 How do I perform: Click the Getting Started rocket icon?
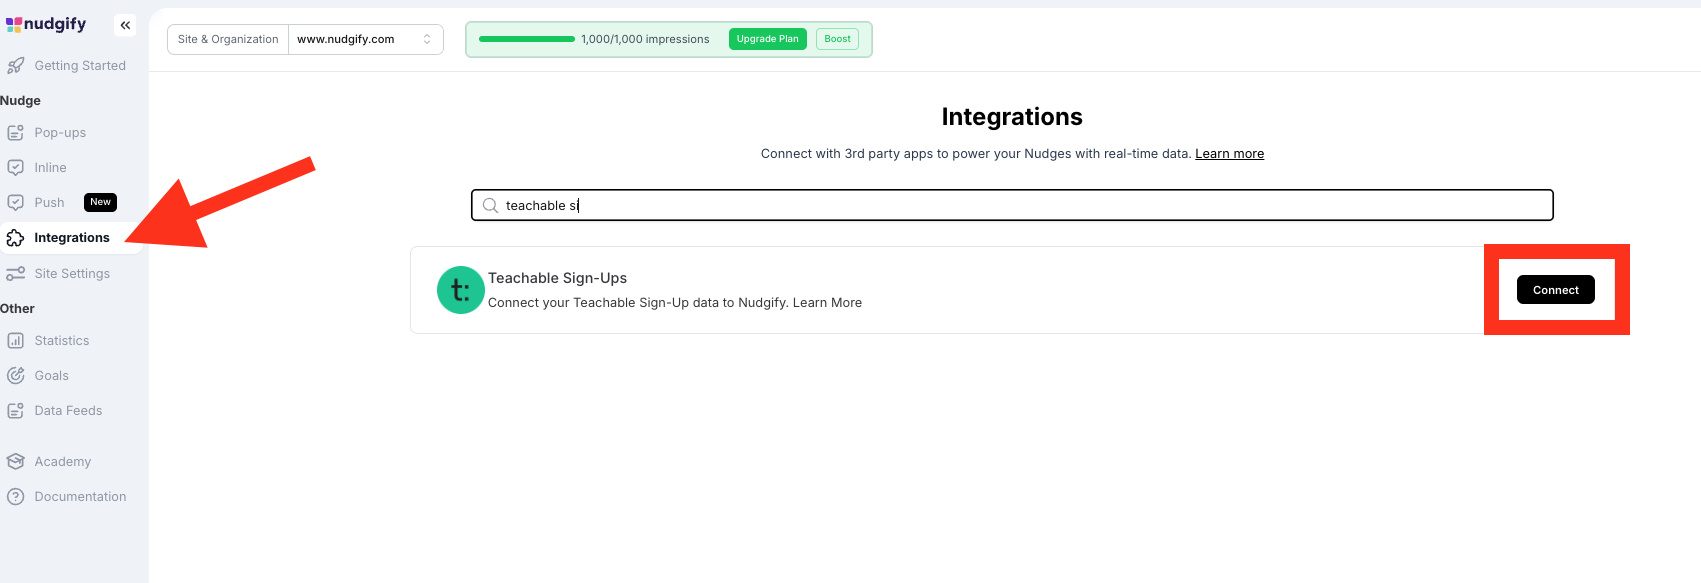tap(15, 66)
